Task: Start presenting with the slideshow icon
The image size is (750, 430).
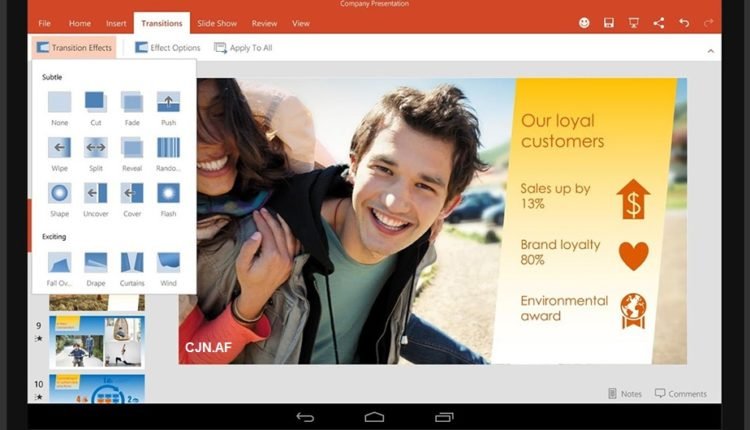Action: coord(634,23)
